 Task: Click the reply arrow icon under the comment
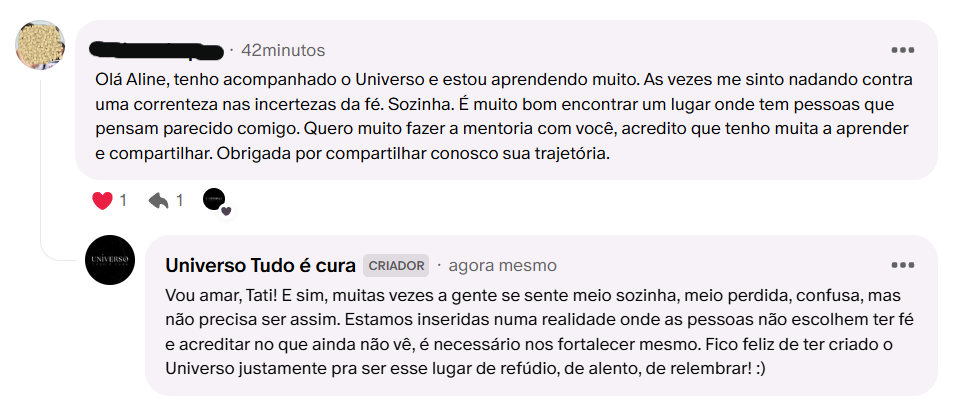click(158, 200)
